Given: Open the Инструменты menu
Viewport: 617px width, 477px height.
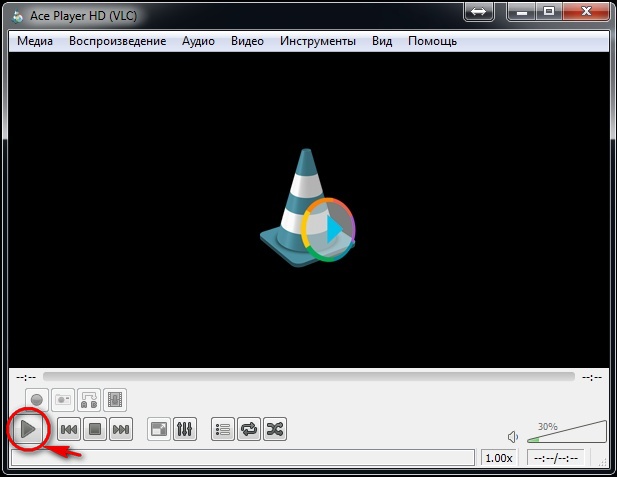Looking at the screenshot, I should click(318, 41).
